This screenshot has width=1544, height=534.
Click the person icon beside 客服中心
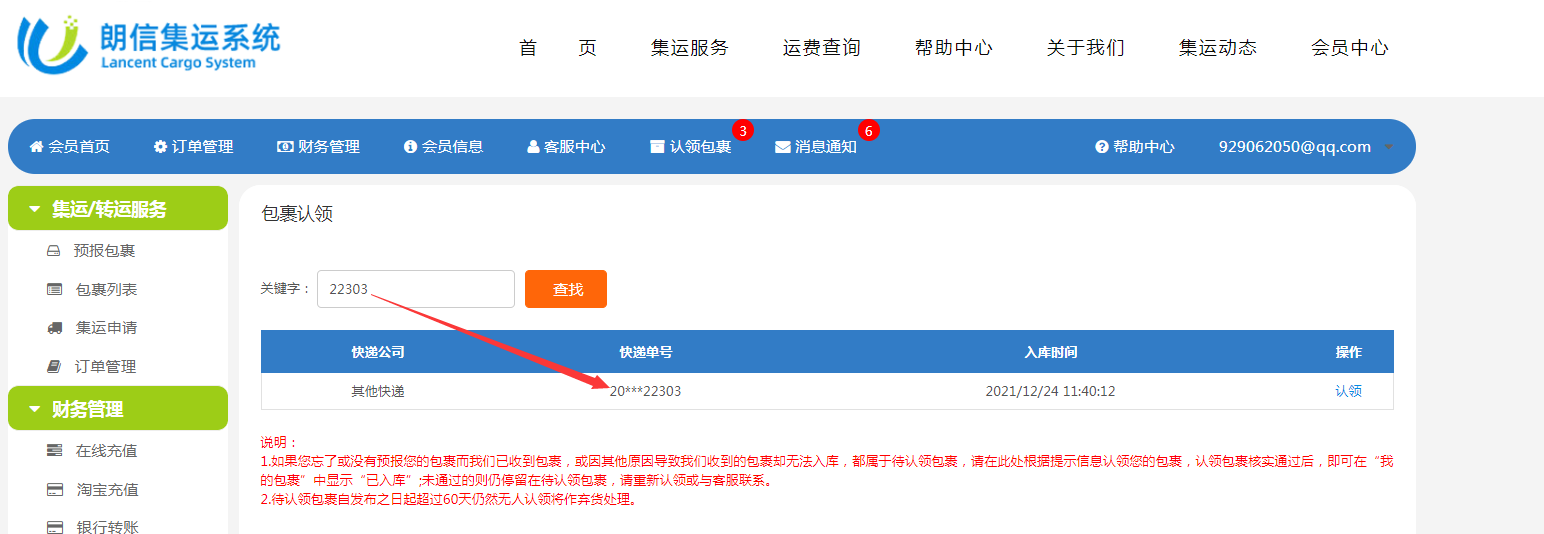(533, 147)
